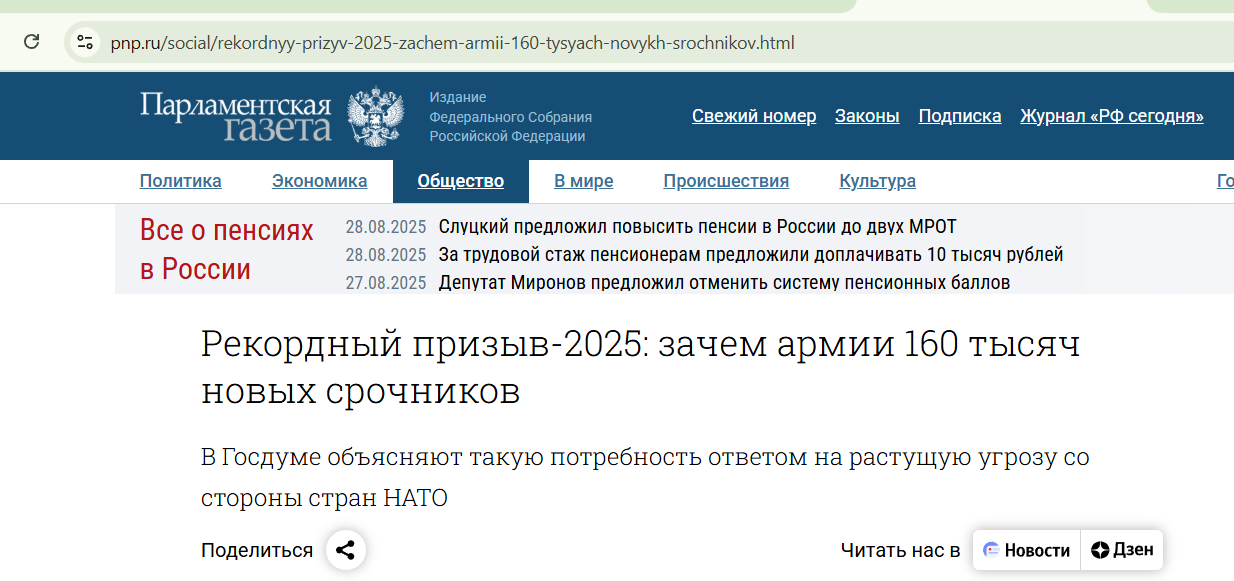Open the Свежий номер link
The image size is (1234, 581).
[x=754, y=116]
